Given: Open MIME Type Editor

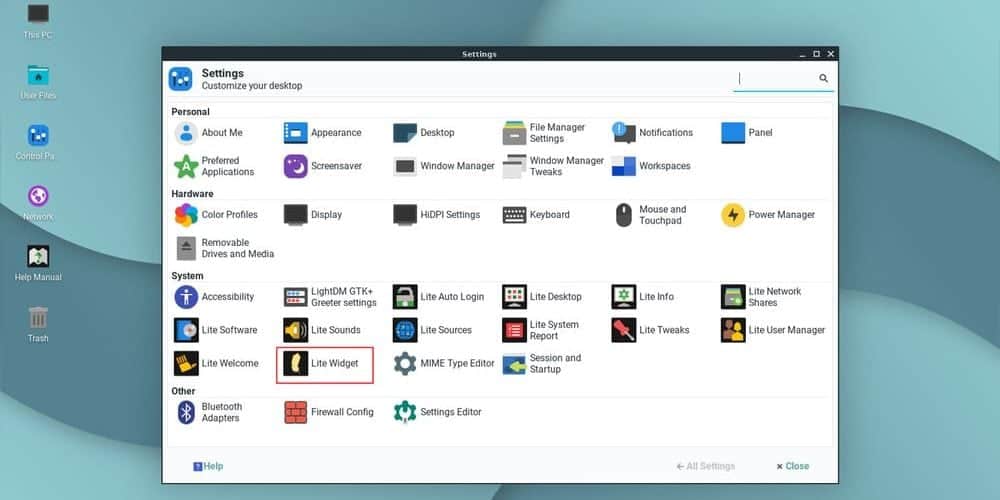Looking at the screenshot, I should pyautogui.click(x=444, y=364).
